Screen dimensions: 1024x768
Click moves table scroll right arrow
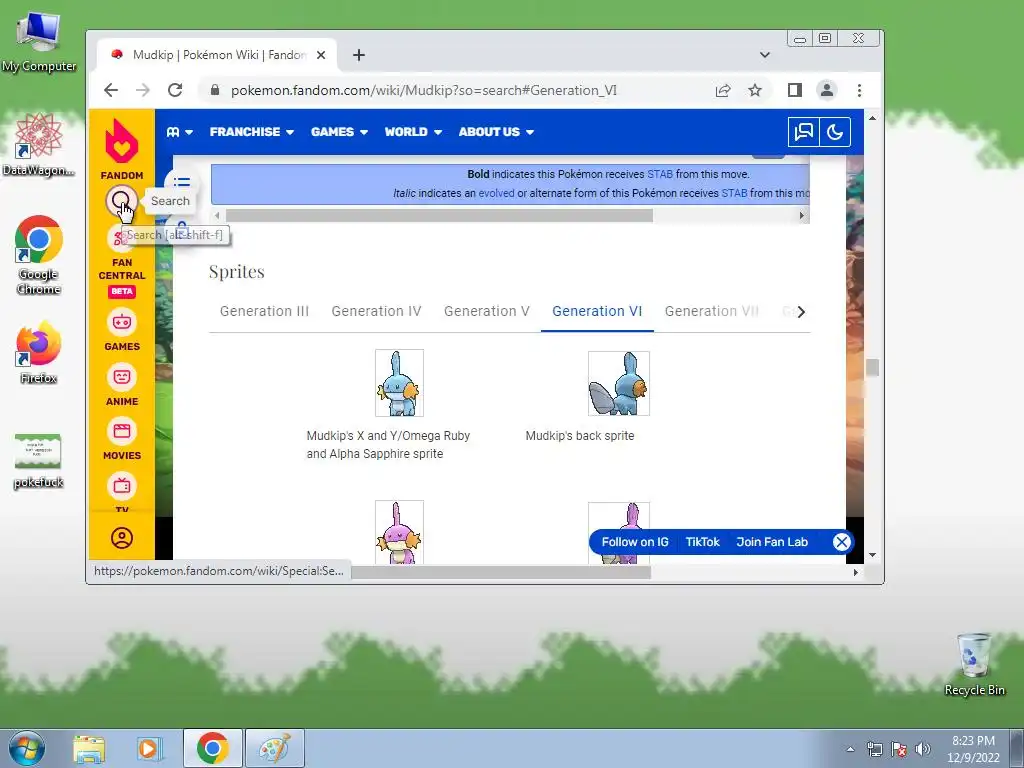tap(802, 216)
